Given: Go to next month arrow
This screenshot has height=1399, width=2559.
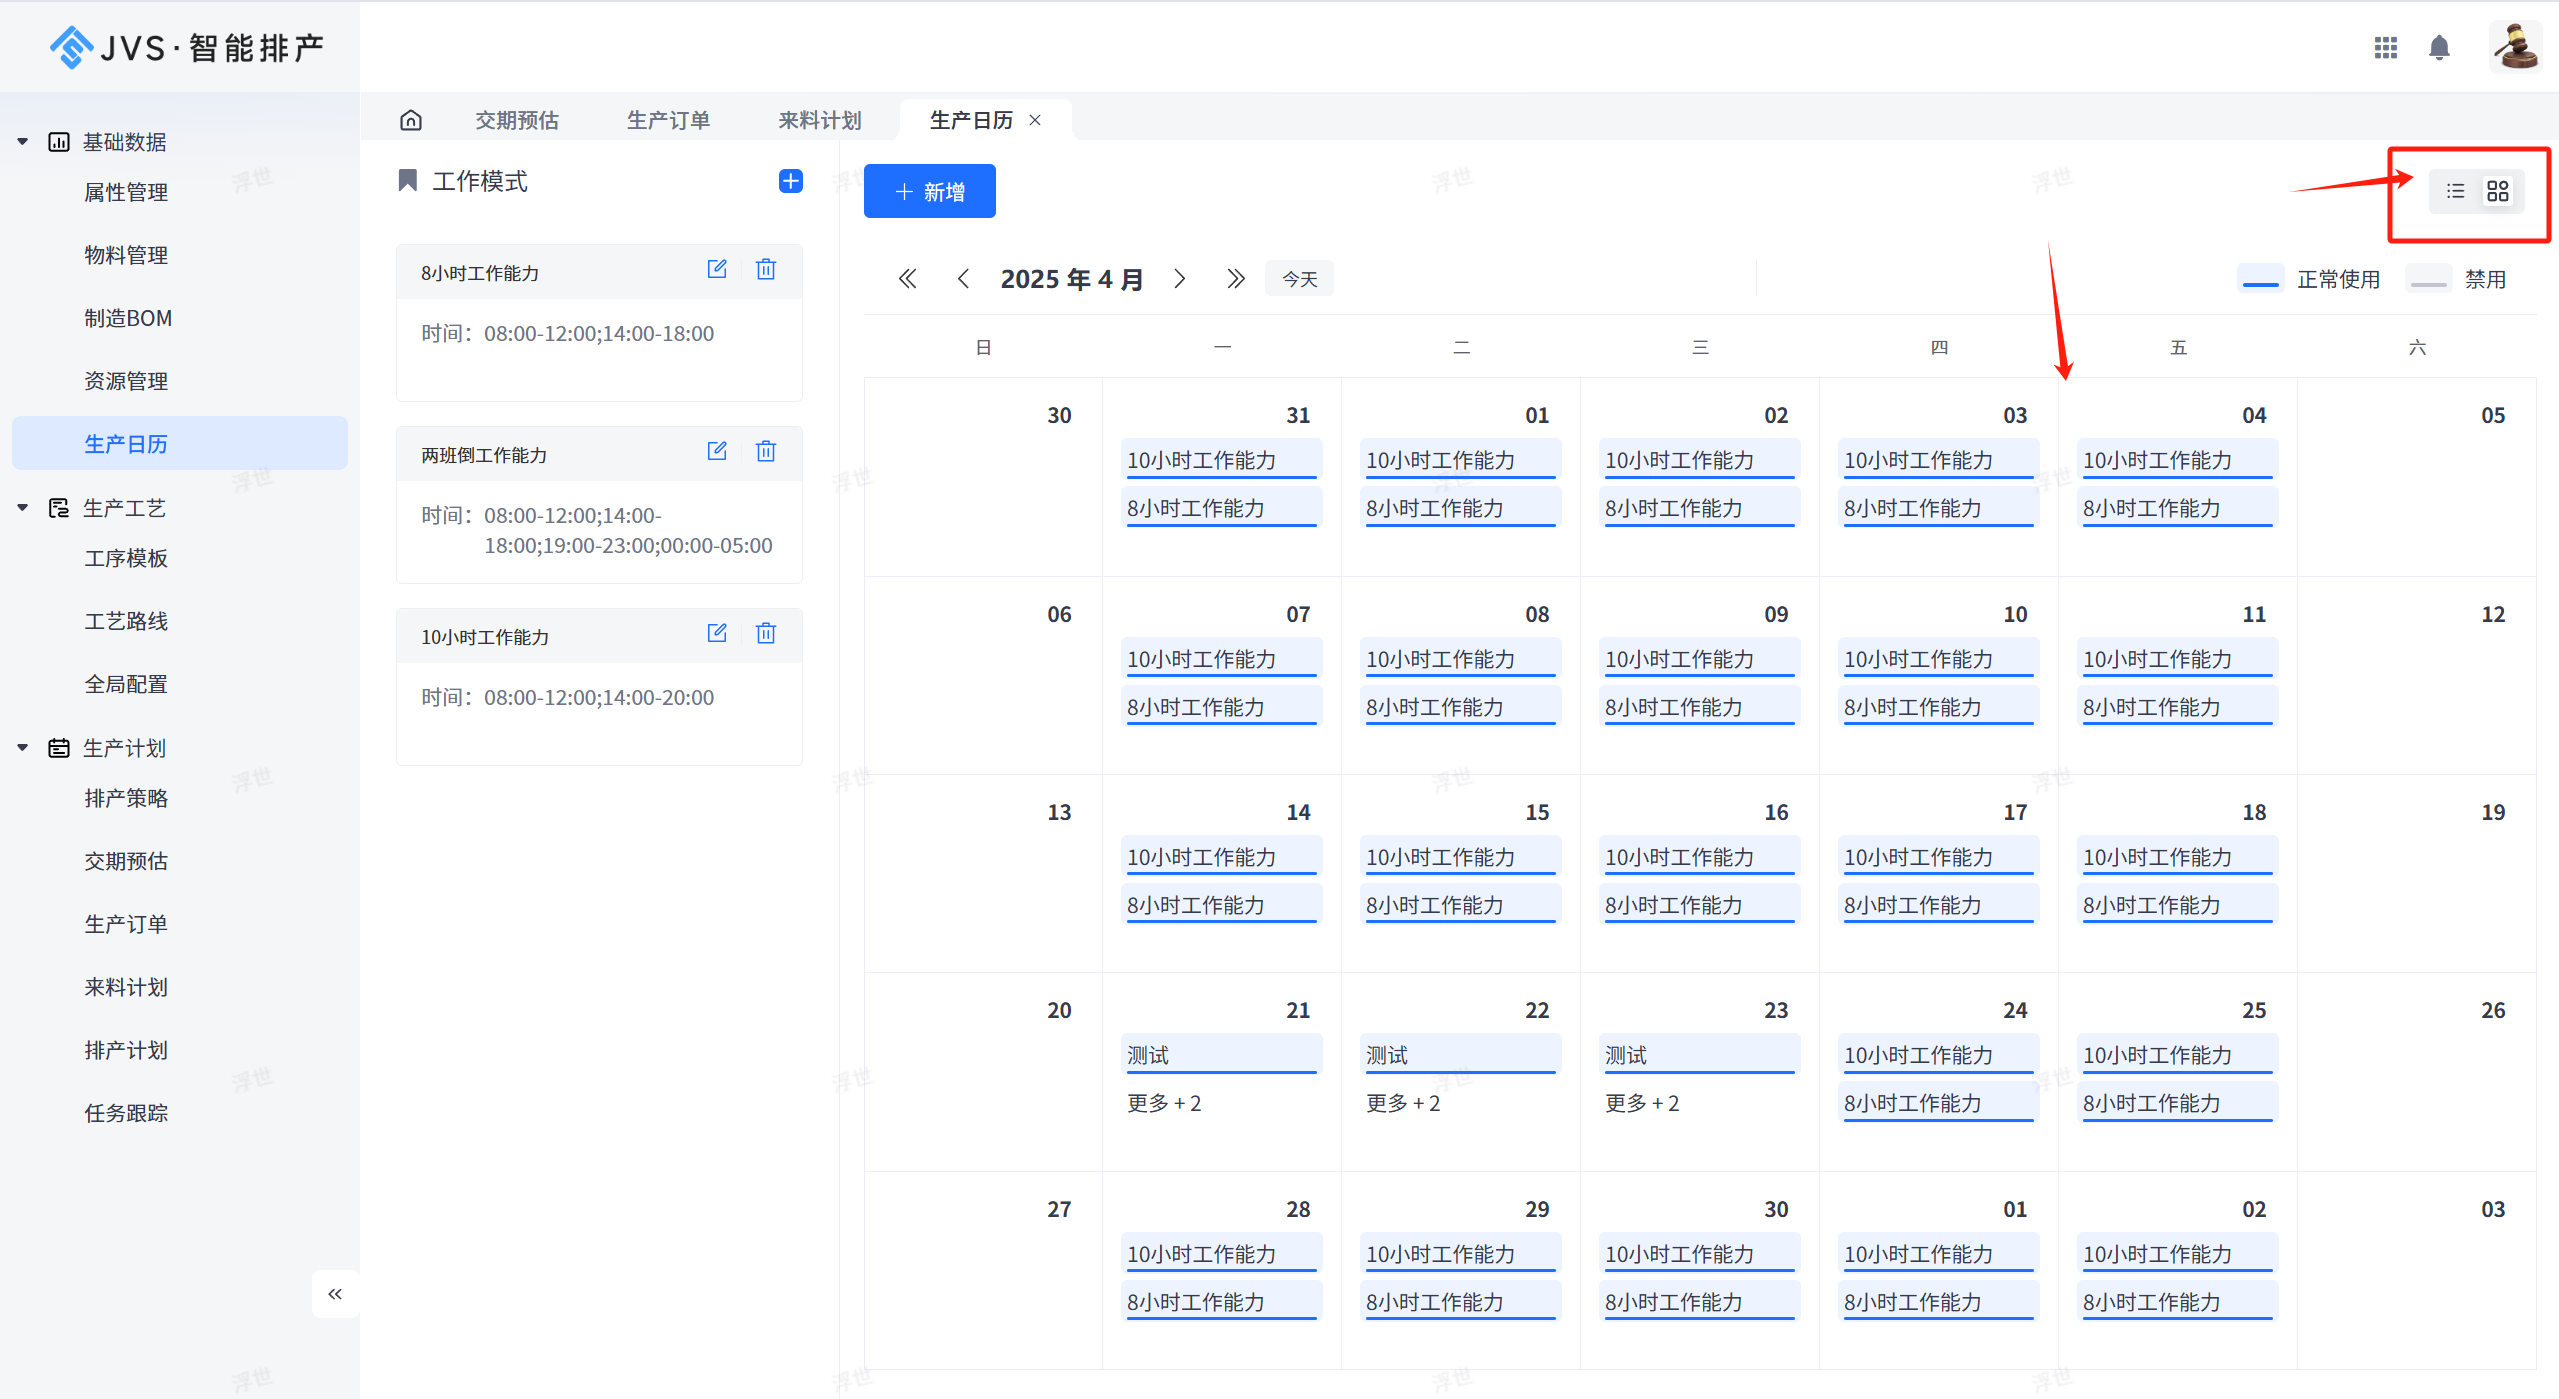Looking at the screenshot, I should pos(1180,279).
